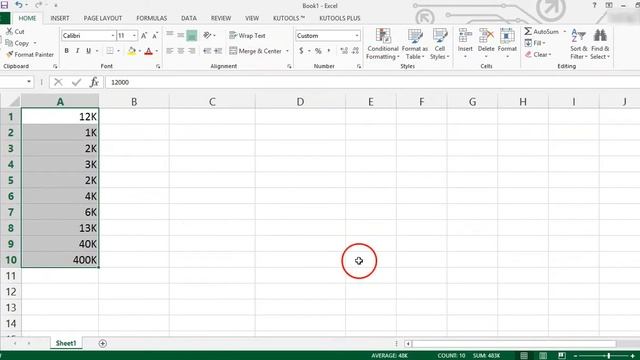Toggle Wrap Text
The width and height of the screenshot is (640, 360).
(247, 36)
